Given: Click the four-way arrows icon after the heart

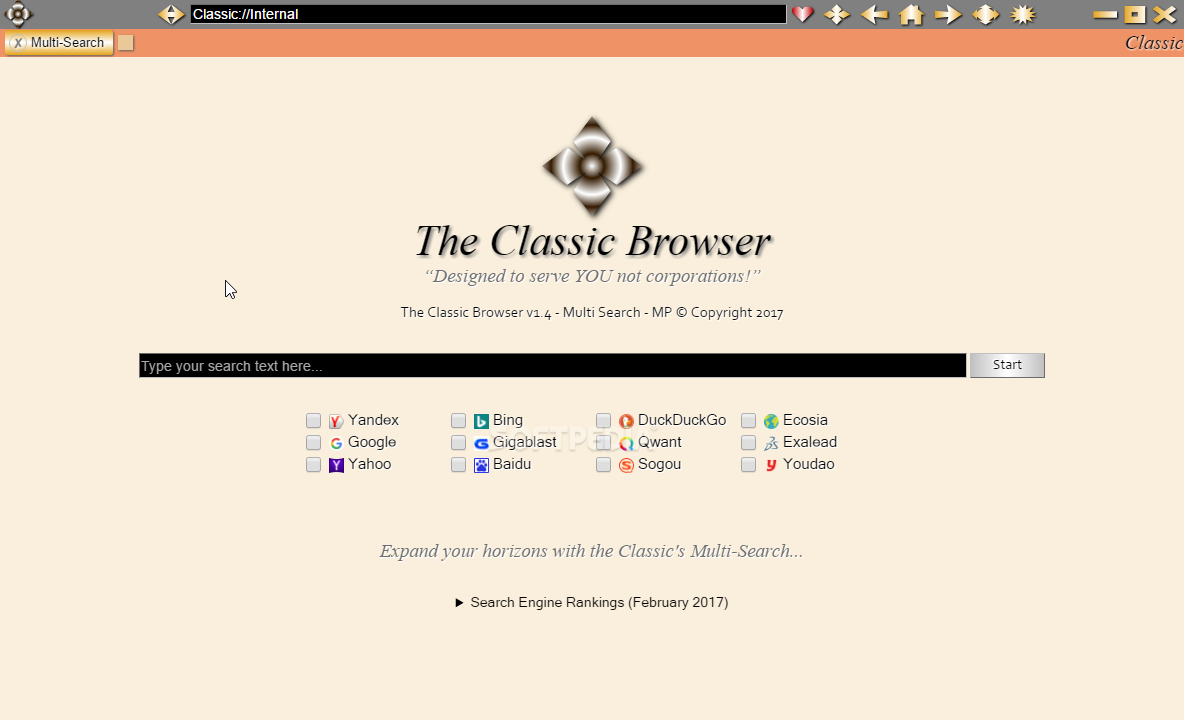Looking at the screenshot, I should pos(837,14).
